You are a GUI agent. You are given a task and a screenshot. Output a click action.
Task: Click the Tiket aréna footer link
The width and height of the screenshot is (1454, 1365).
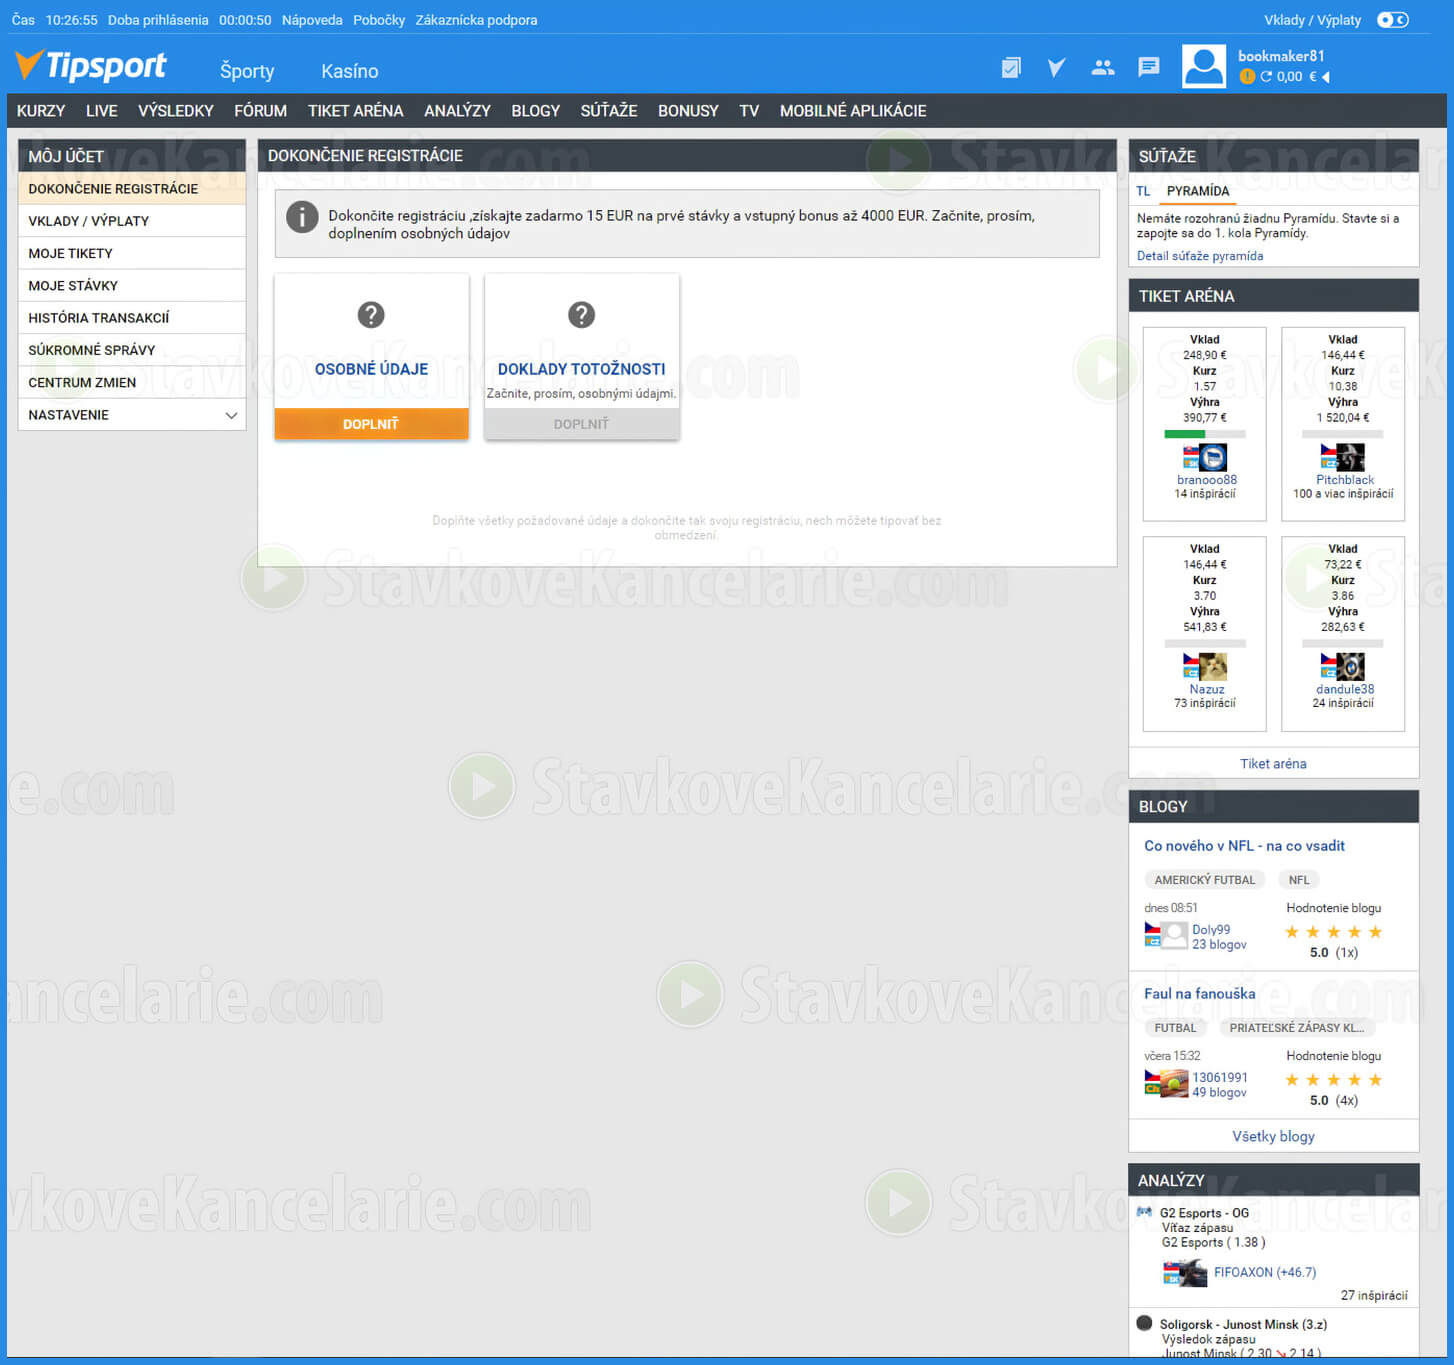[x=1273, y=763]
